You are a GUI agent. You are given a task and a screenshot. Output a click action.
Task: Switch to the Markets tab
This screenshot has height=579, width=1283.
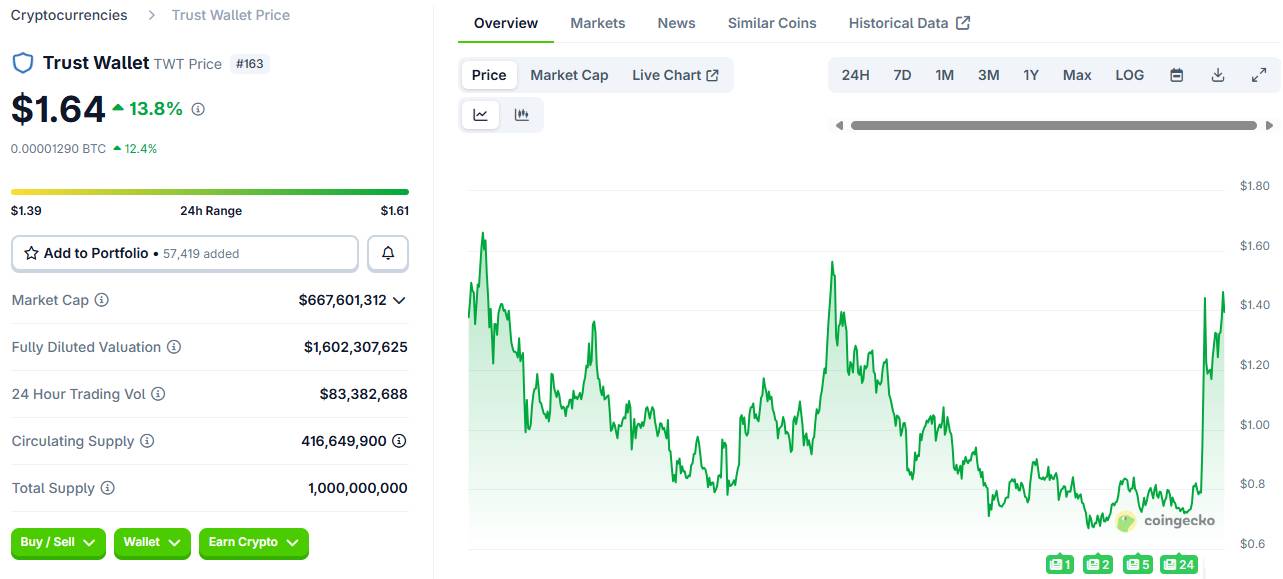point(597,23)
